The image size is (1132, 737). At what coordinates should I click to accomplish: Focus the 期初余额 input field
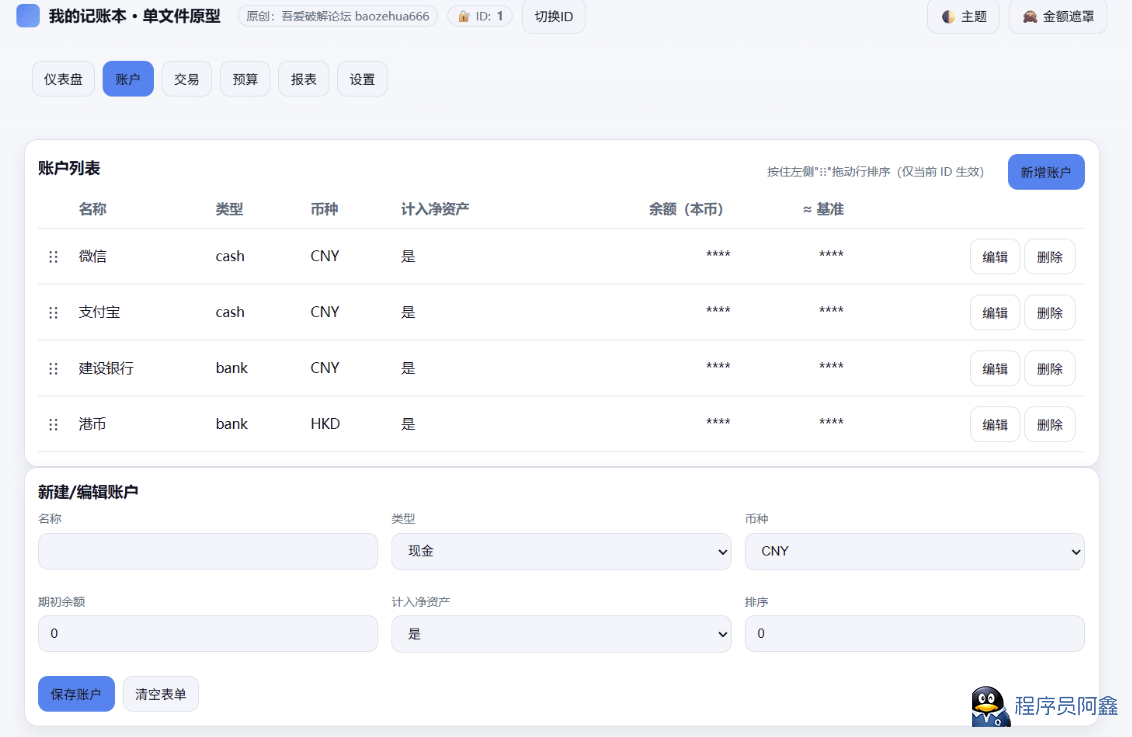[207, 634]
